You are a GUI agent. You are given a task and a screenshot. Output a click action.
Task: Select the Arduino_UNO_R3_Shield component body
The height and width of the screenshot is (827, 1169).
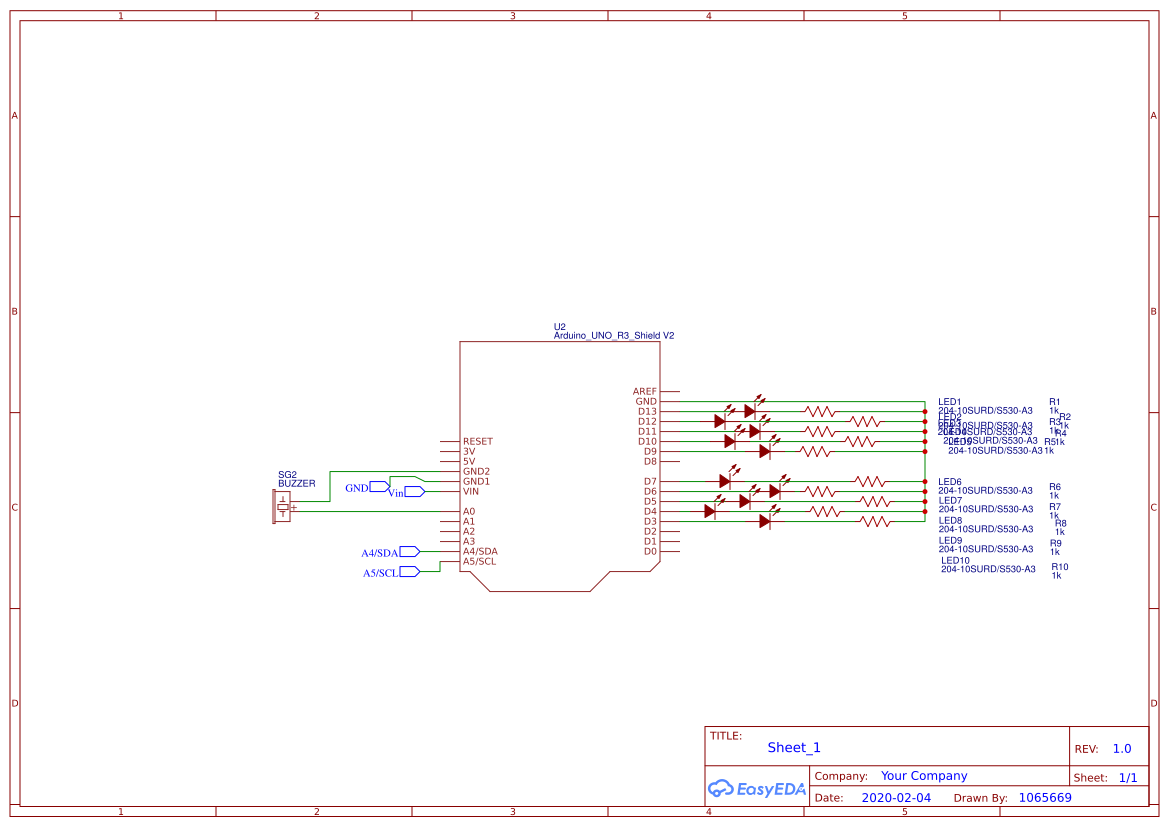pos(560,400)
